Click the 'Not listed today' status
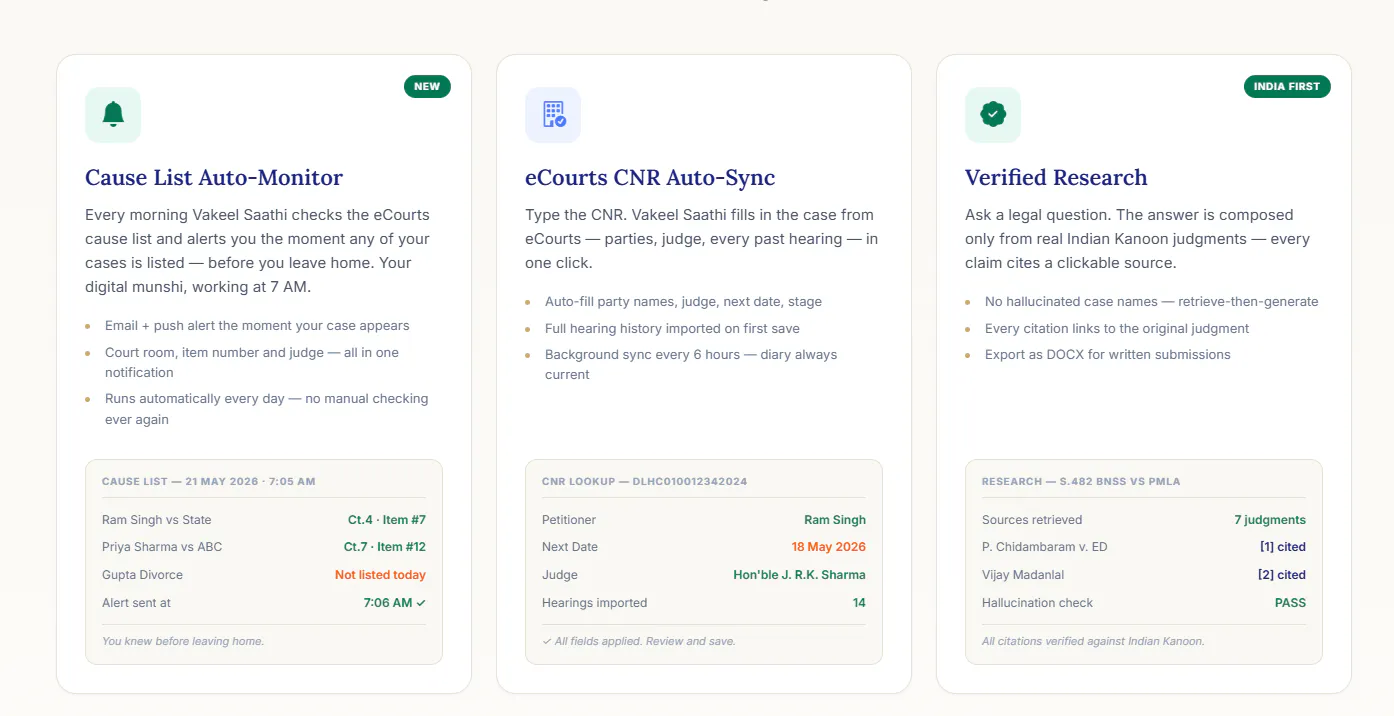 coord(380,575)
